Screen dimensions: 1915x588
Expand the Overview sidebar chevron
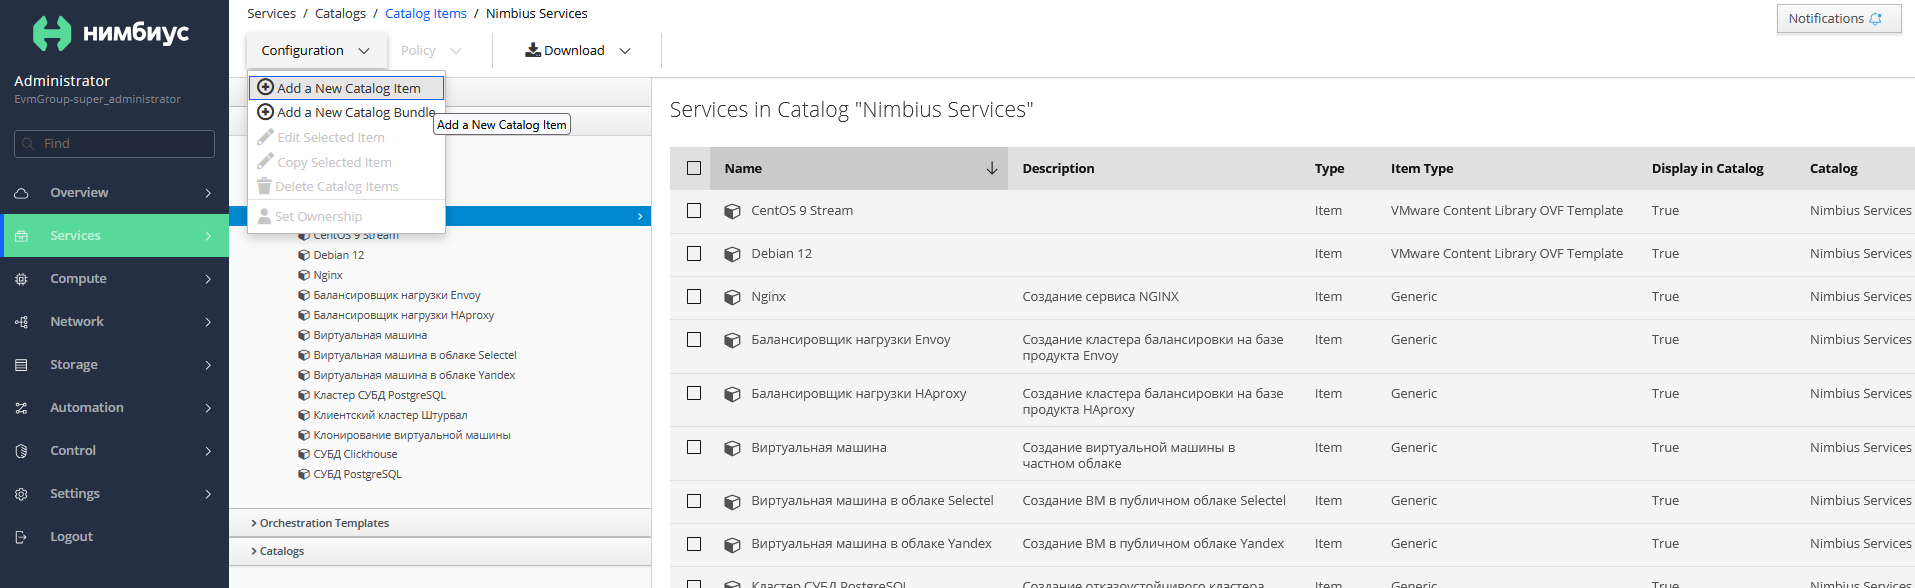[x=208, y=193]
